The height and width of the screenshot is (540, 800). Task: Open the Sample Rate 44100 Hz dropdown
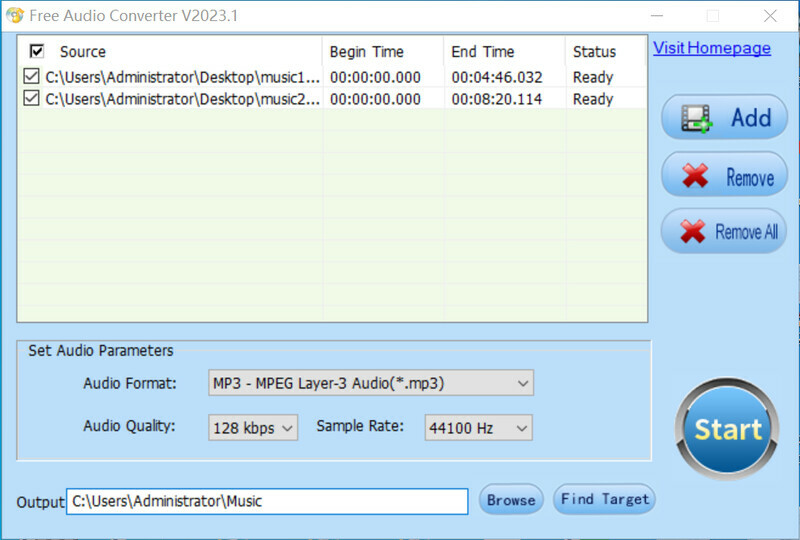point(479,427)
